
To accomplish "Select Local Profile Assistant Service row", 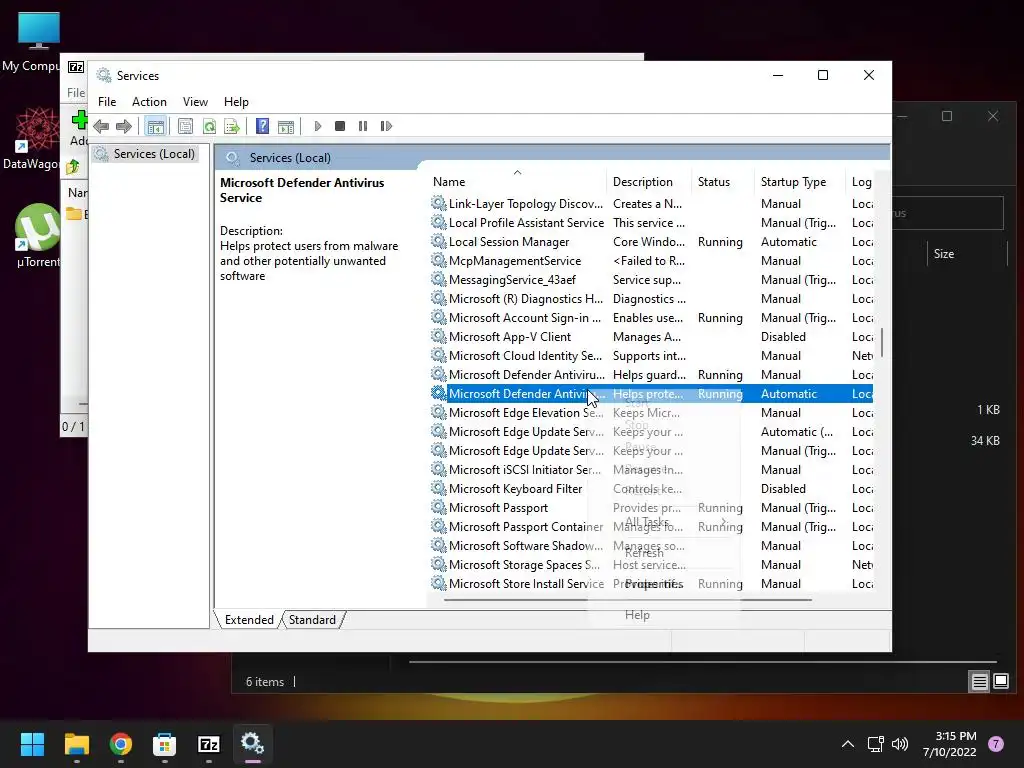I will pyautogui.click(x=652, y=223).
